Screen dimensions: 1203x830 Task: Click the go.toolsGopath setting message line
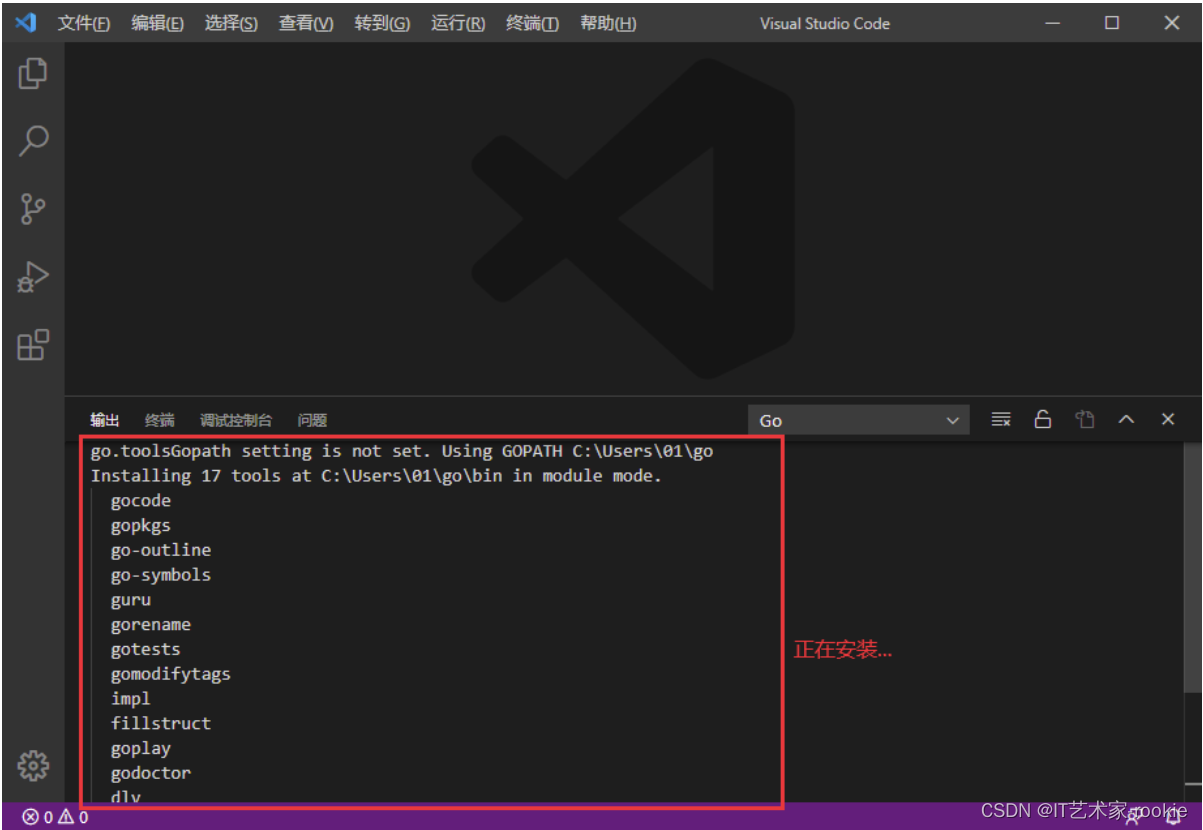[x=402, y=451]
